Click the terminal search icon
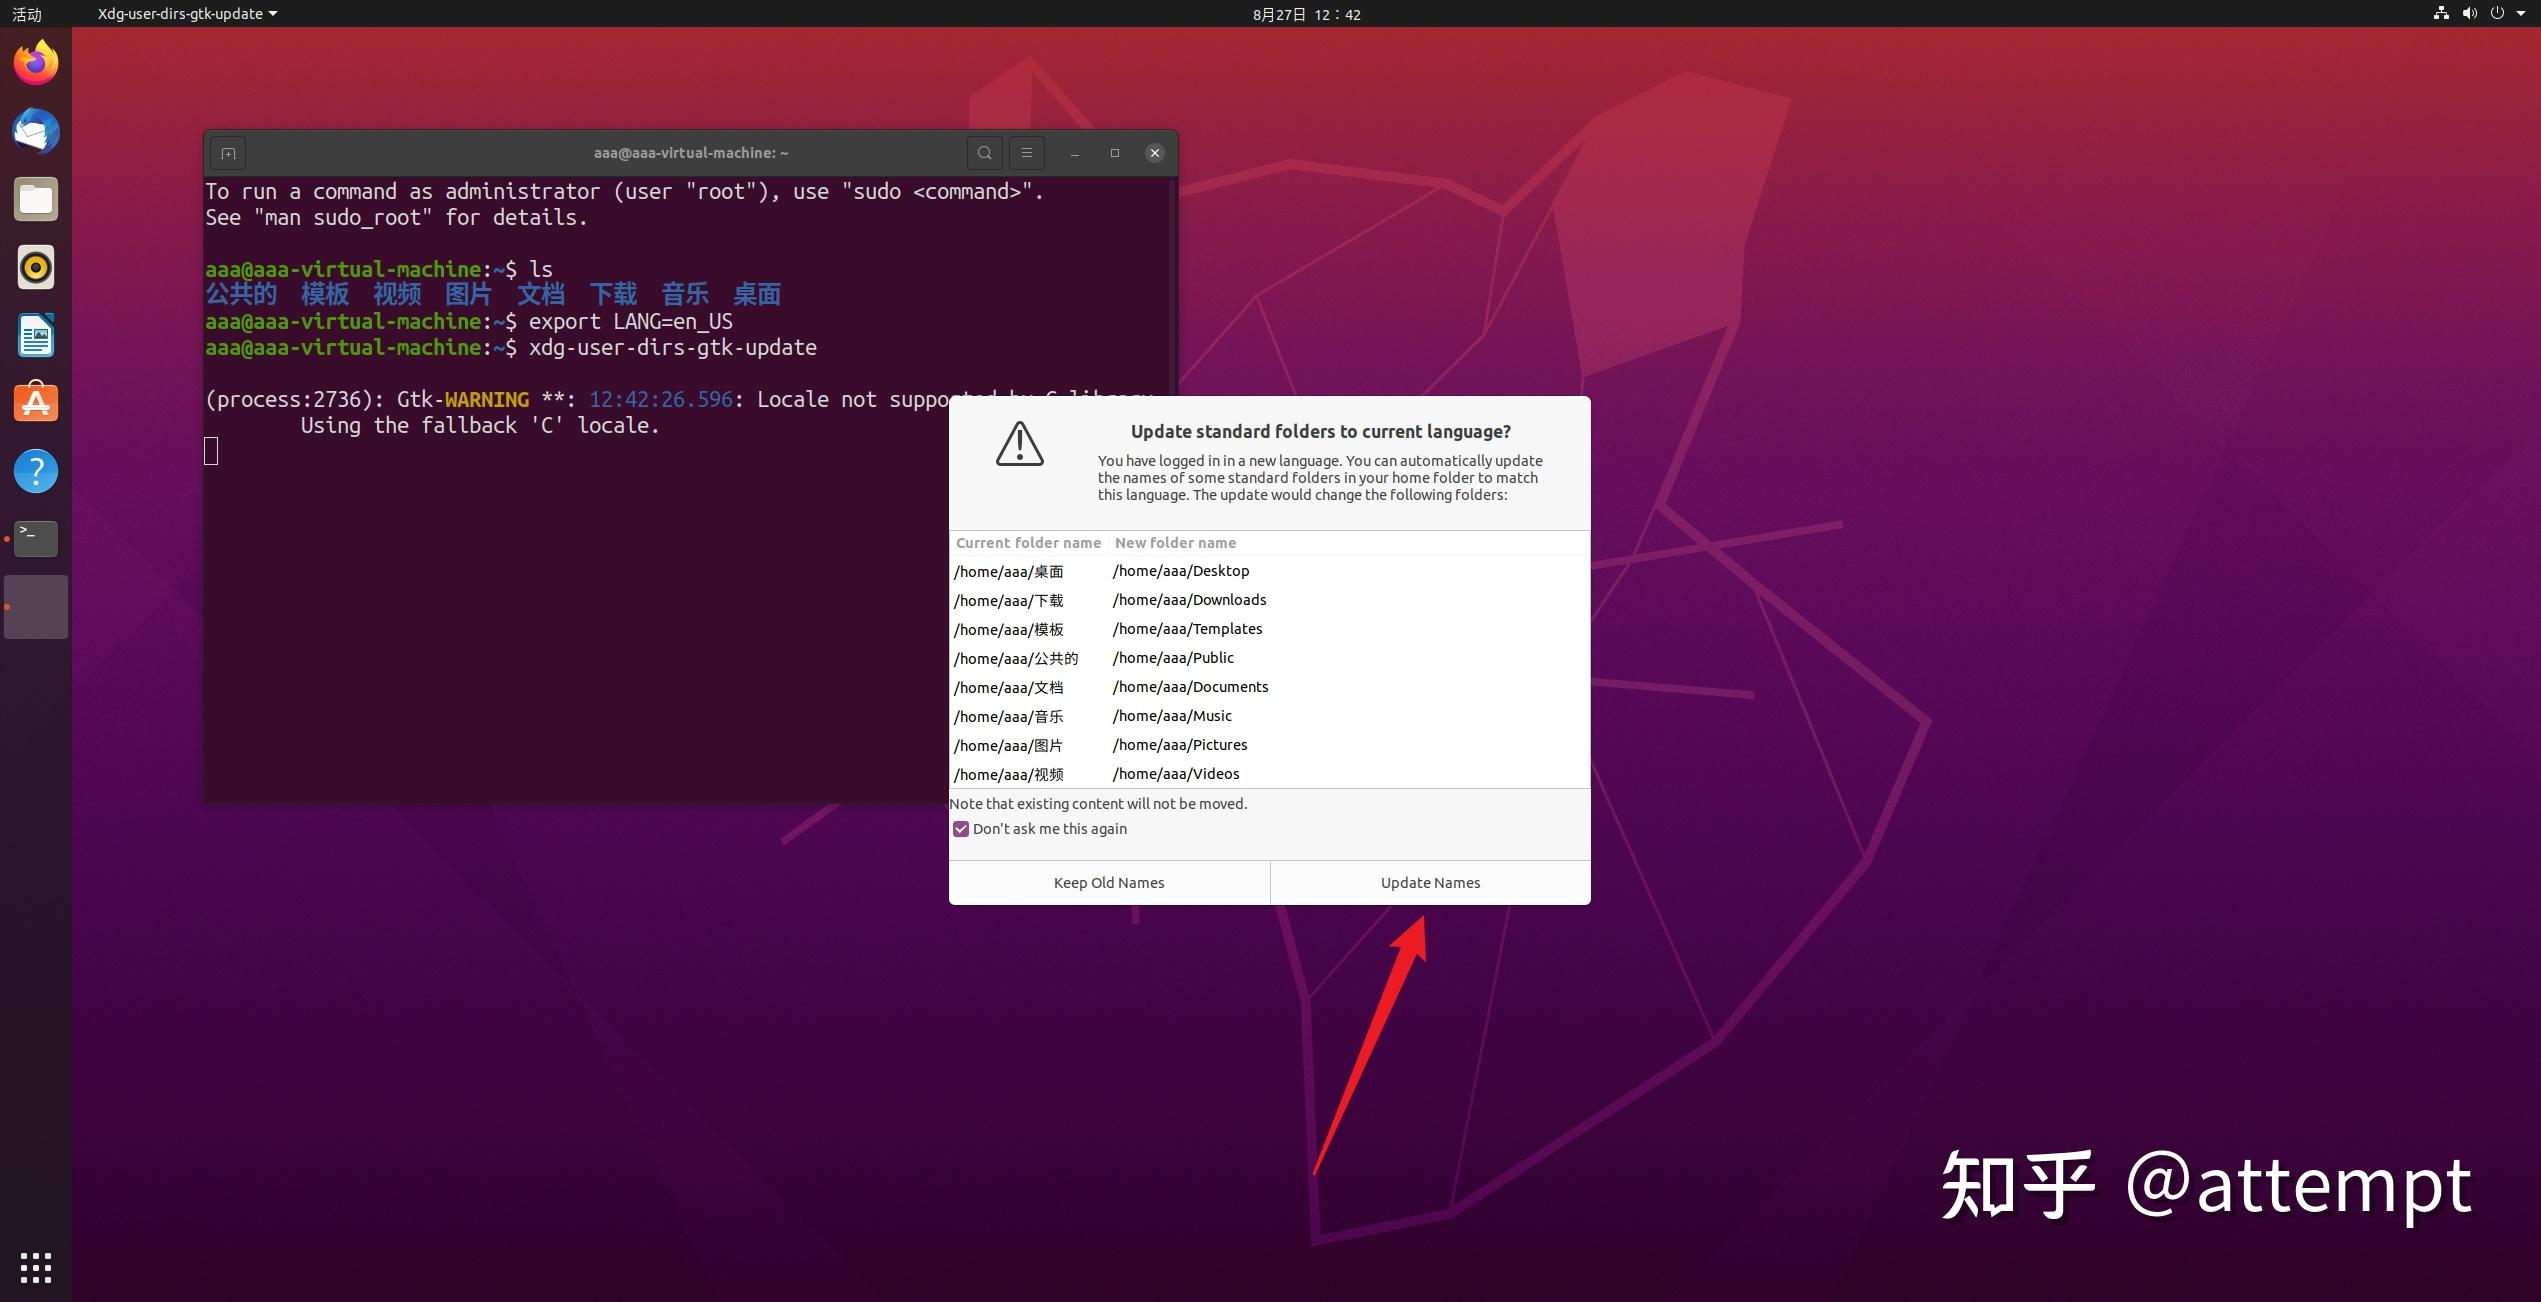Image resolution: width=2541 pixels, height=1302 pixels. click(985, 153)
